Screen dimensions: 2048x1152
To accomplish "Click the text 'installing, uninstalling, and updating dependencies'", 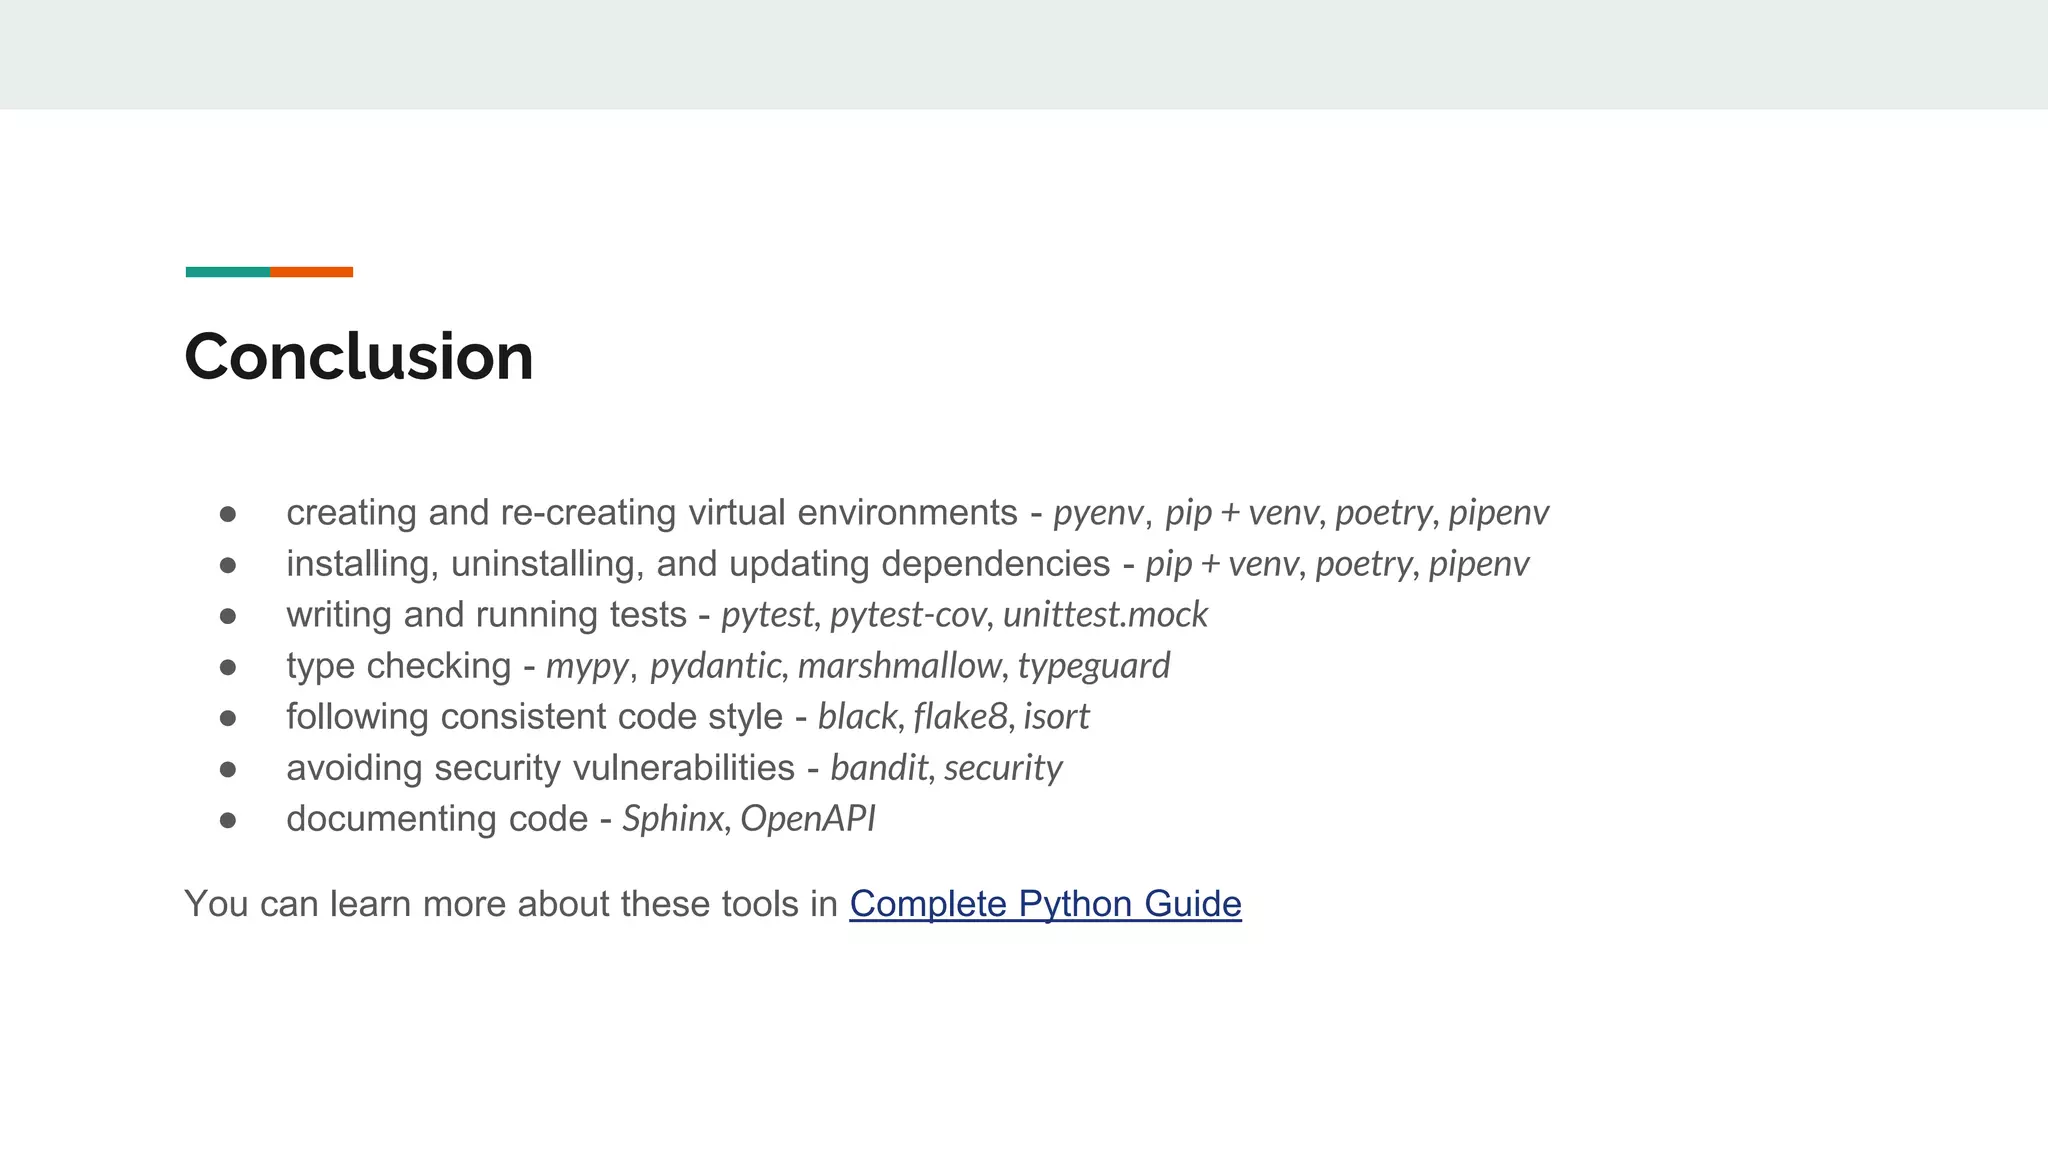I will [x=697, y=564].
